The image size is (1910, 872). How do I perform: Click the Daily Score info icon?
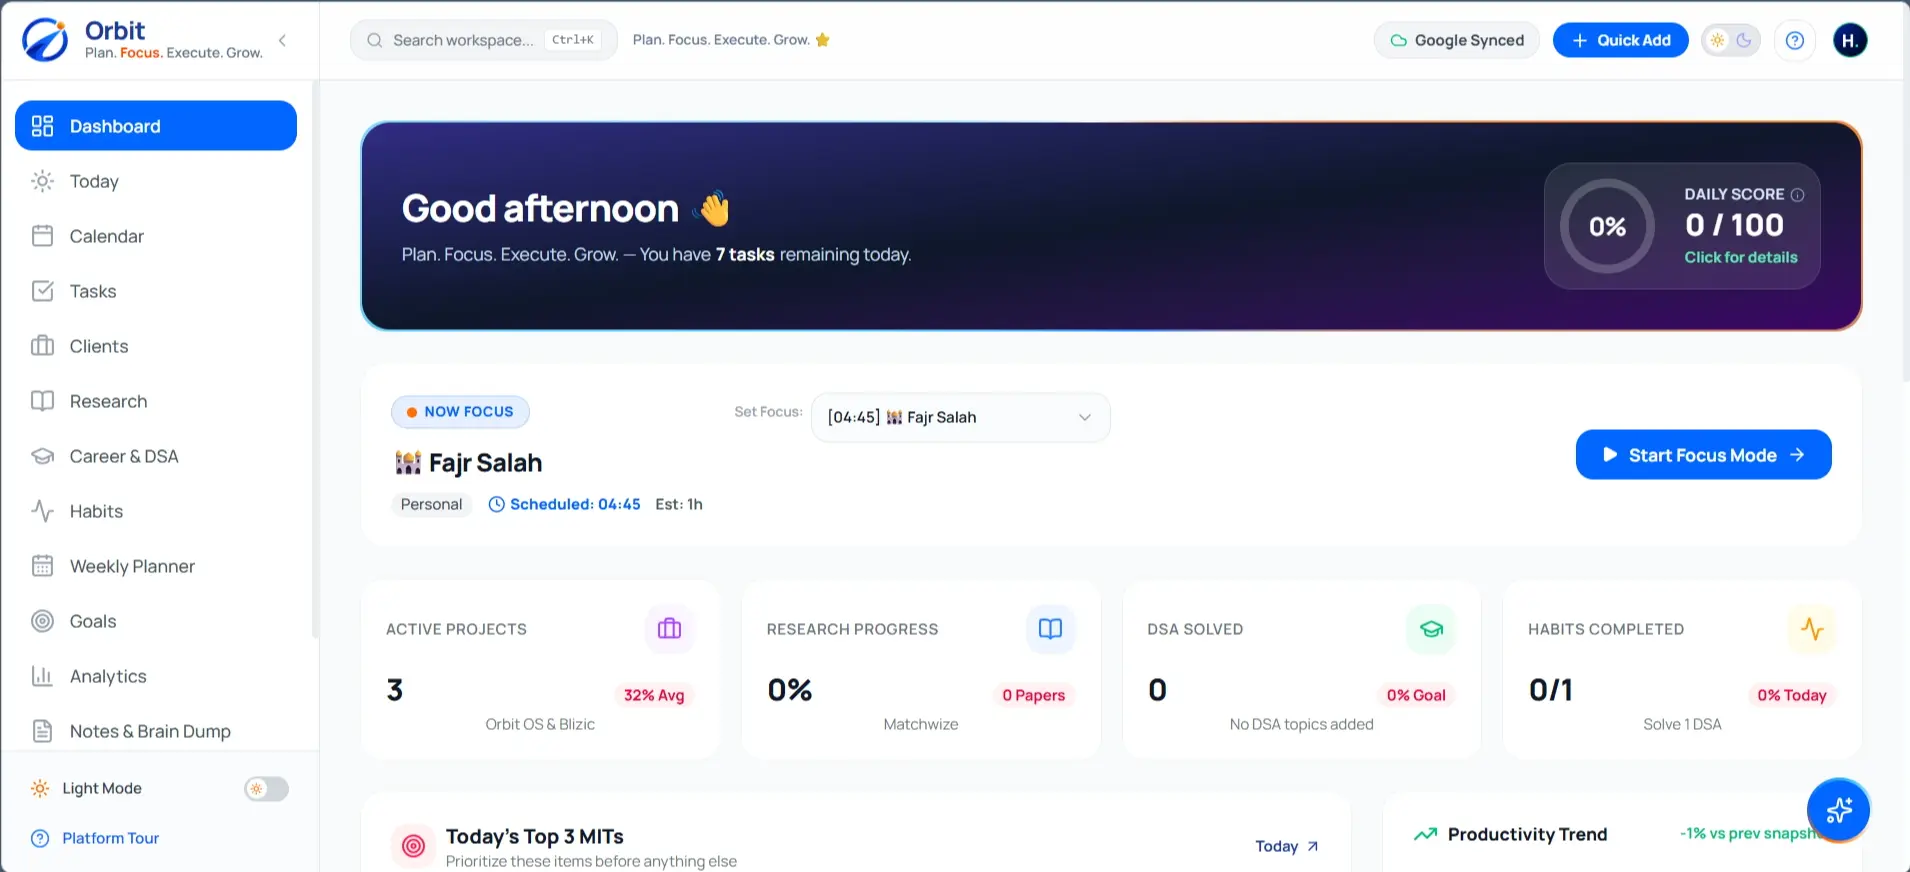(x=1797, y=195)
